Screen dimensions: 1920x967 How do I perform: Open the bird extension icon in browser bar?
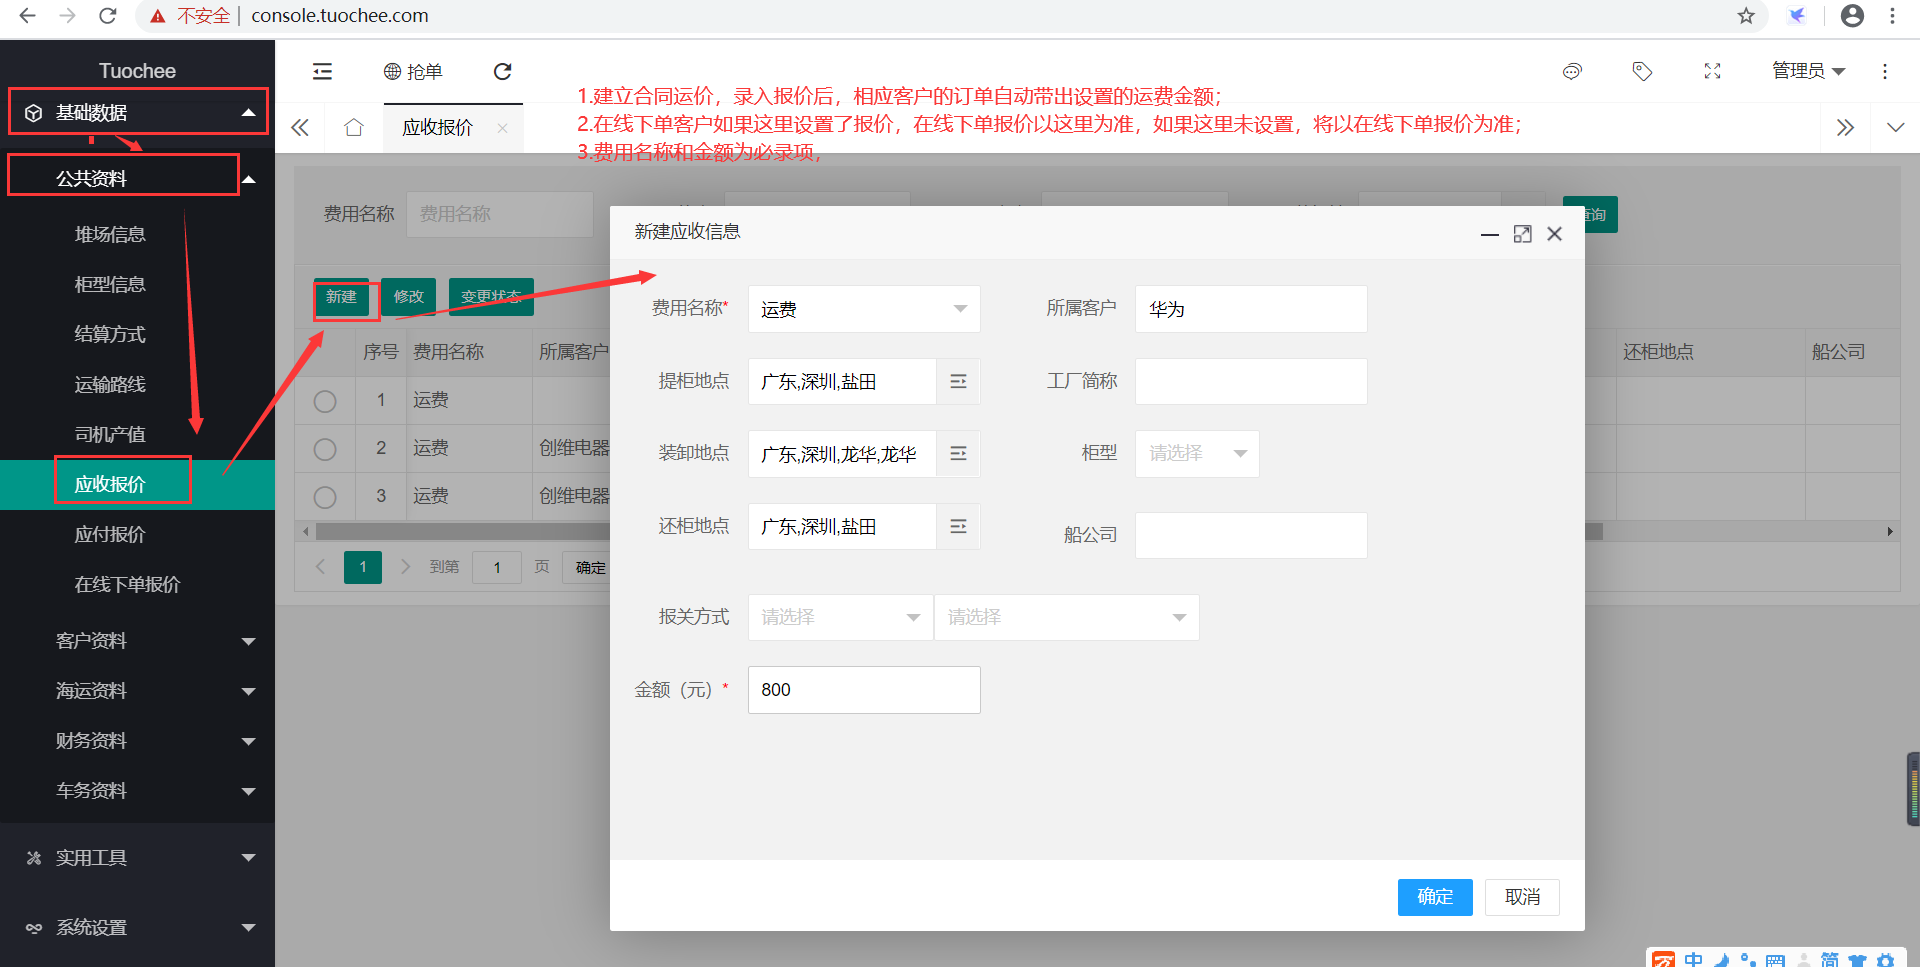point(1797,16)
